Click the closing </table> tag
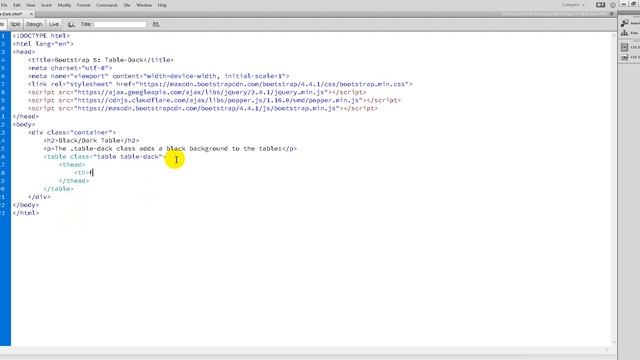This screenshot has width=640, height=360. click(59, 189)
